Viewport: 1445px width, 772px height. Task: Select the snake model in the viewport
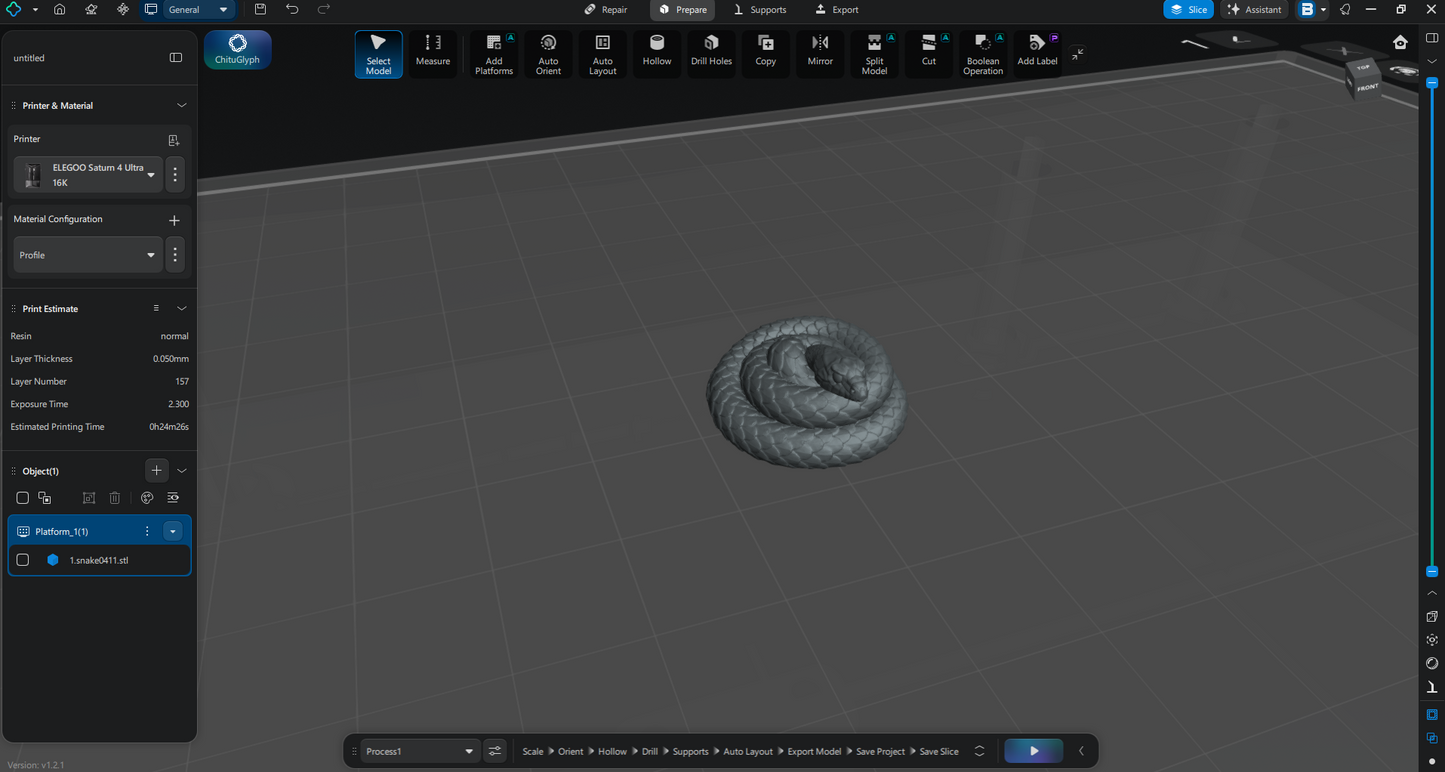tap(806, 392)
